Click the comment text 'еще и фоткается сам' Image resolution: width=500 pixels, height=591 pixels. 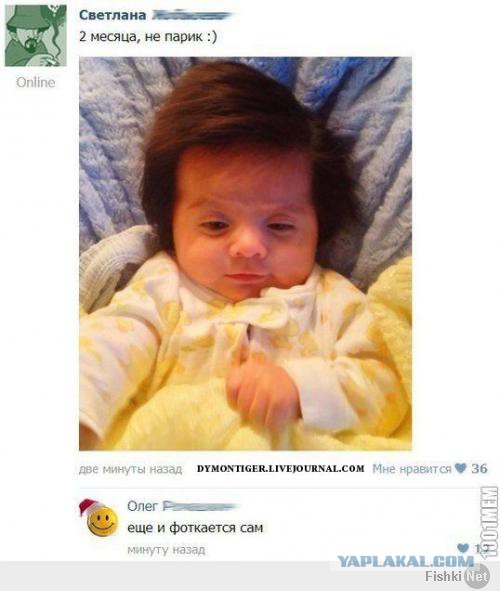click(x=195, y=527)
